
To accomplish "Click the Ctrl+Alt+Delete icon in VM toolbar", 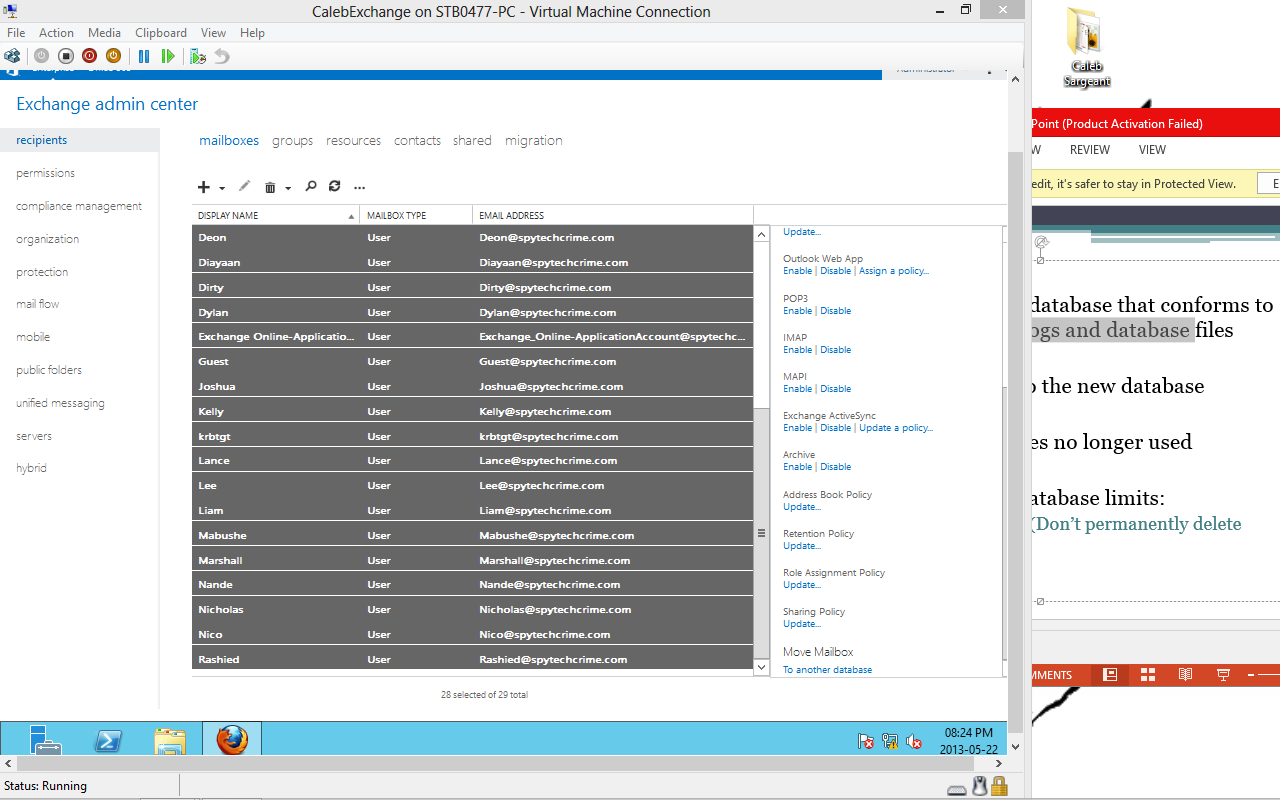I will tap(12, 56).
